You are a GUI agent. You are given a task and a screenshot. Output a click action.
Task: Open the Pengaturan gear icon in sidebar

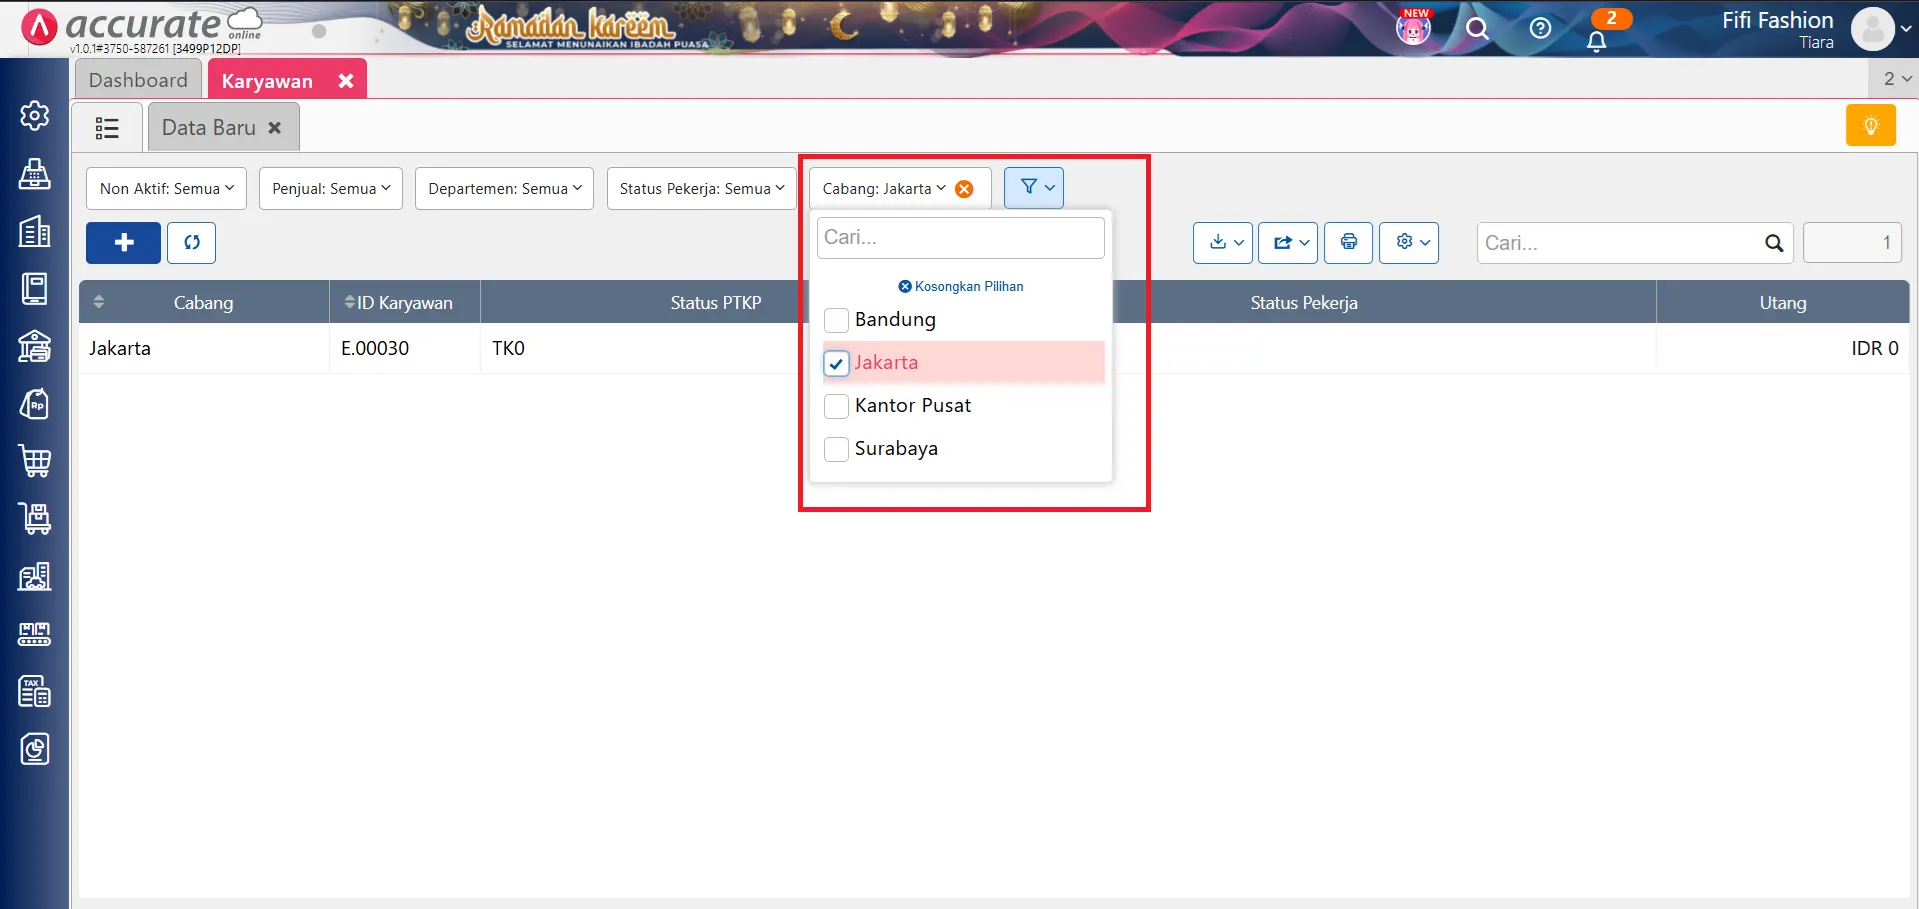click(x=35, y=115)
